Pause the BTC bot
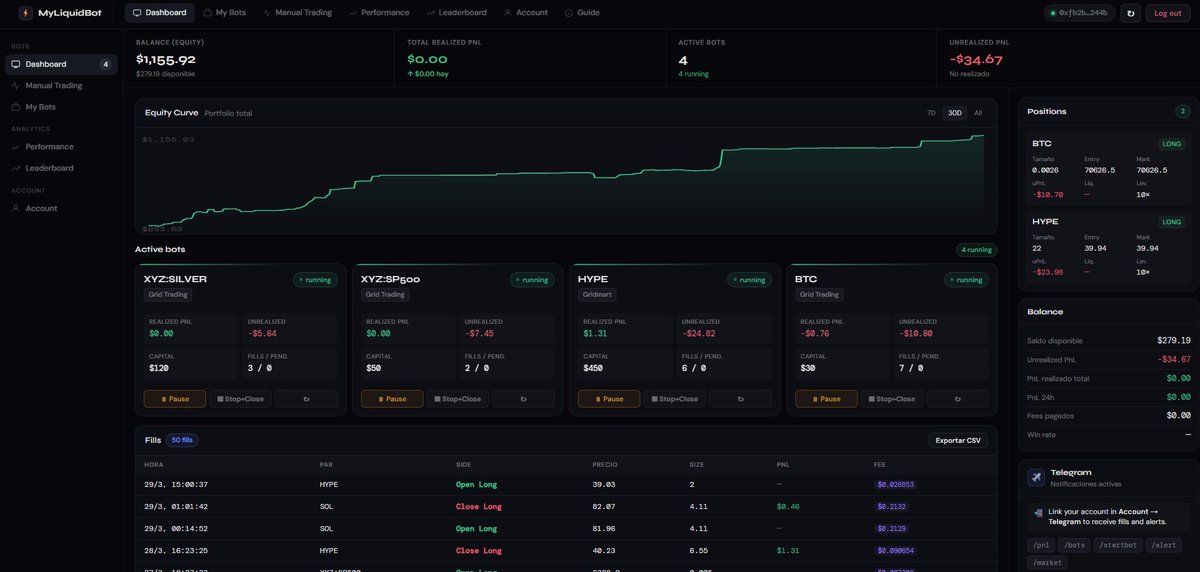Viewport: 1200px width, 572px height. click(x=826, y=399)
